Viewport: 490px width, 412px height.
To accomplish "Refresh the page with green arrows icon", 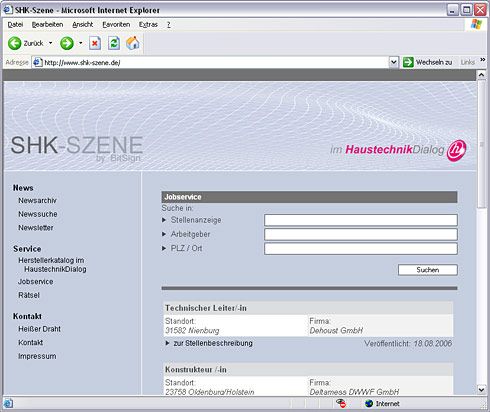I will coord(114,43).
